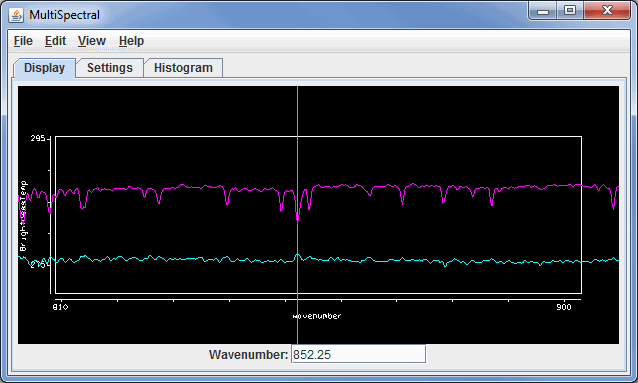Open the Help menu
This screenshot has width=638, height=383.
[x=131, y=41]
